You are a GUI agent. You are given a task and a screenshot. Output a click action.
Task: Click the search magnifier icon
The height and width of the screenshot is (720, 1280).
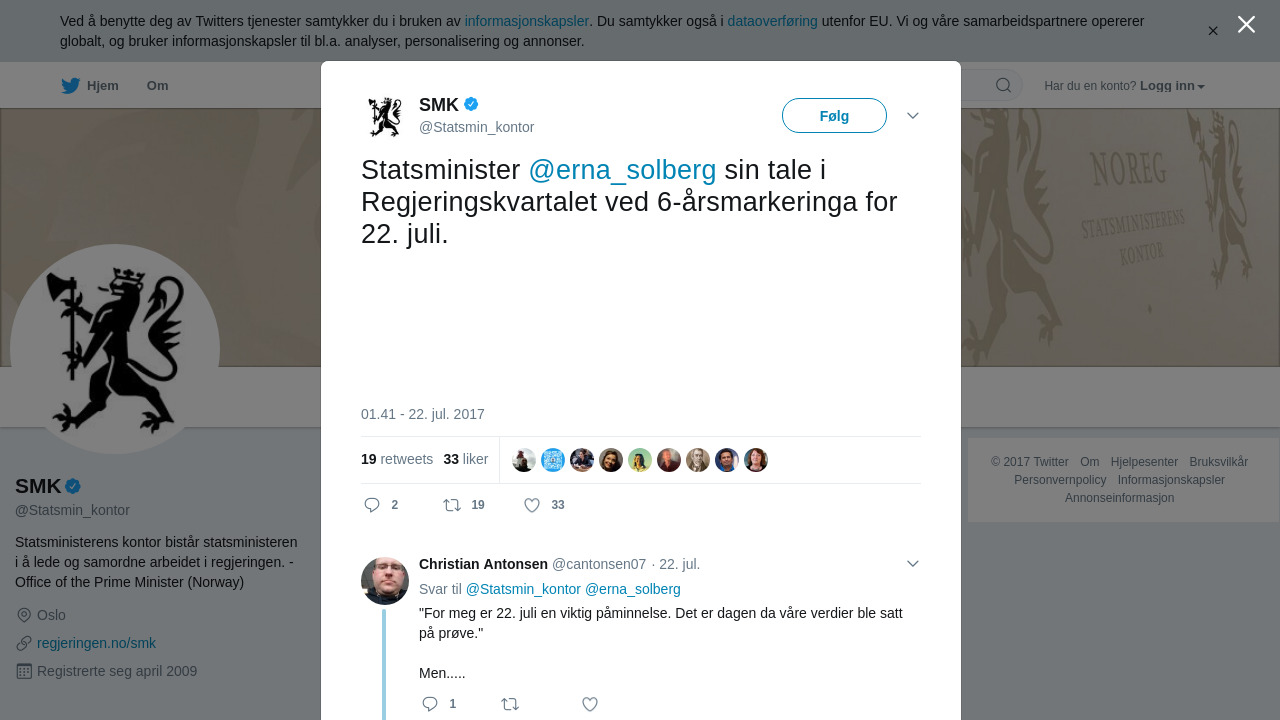pyautogui.click(x=1003, y=85)
